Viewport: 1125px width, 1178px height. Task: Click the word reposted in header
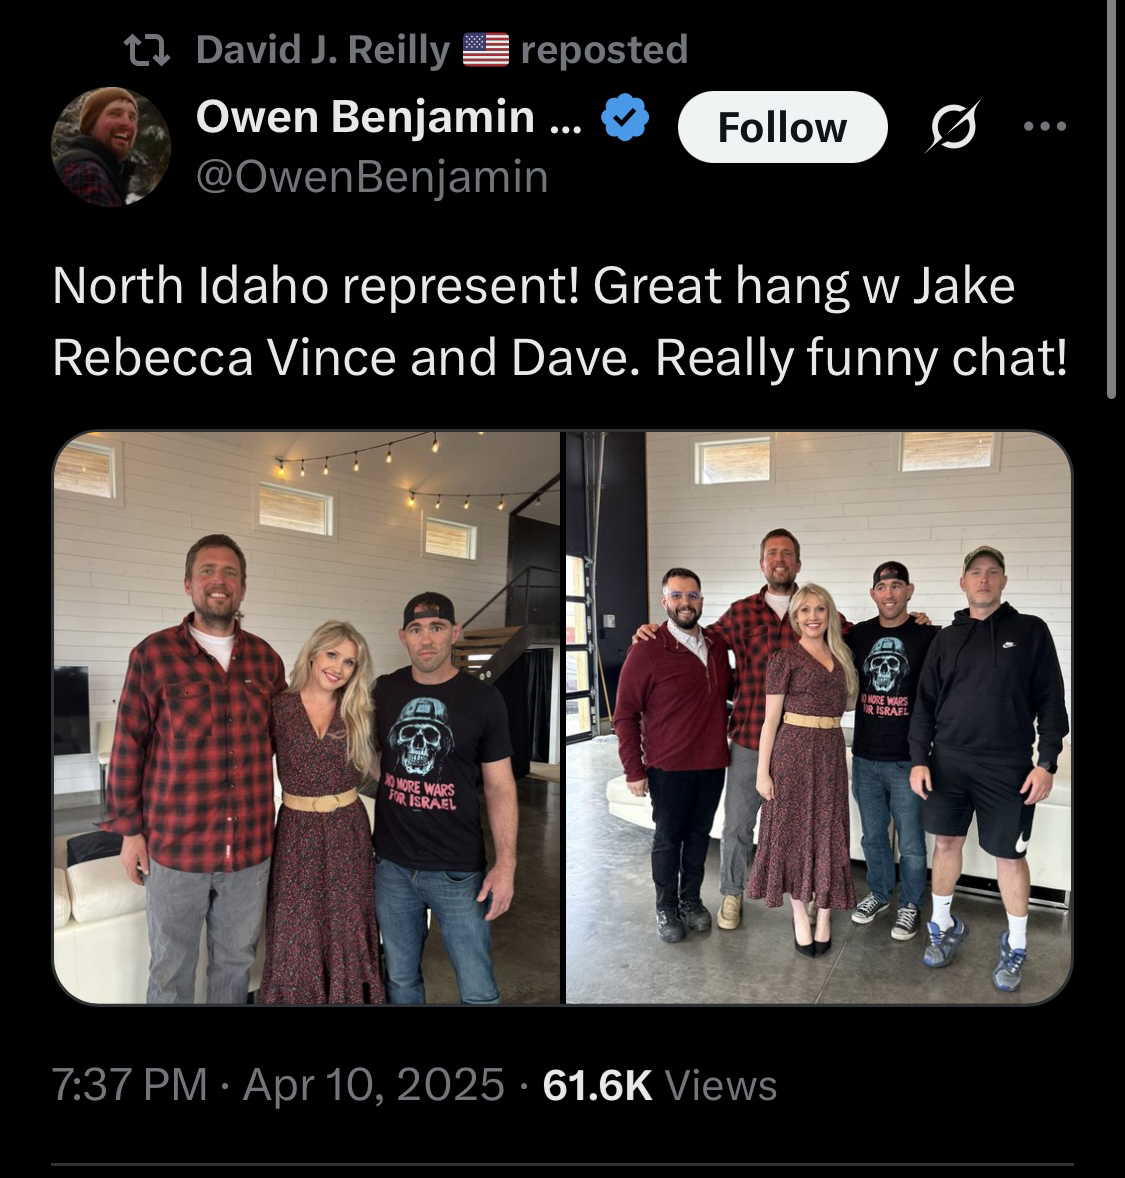pyautogui.click(x=604, y=50)
